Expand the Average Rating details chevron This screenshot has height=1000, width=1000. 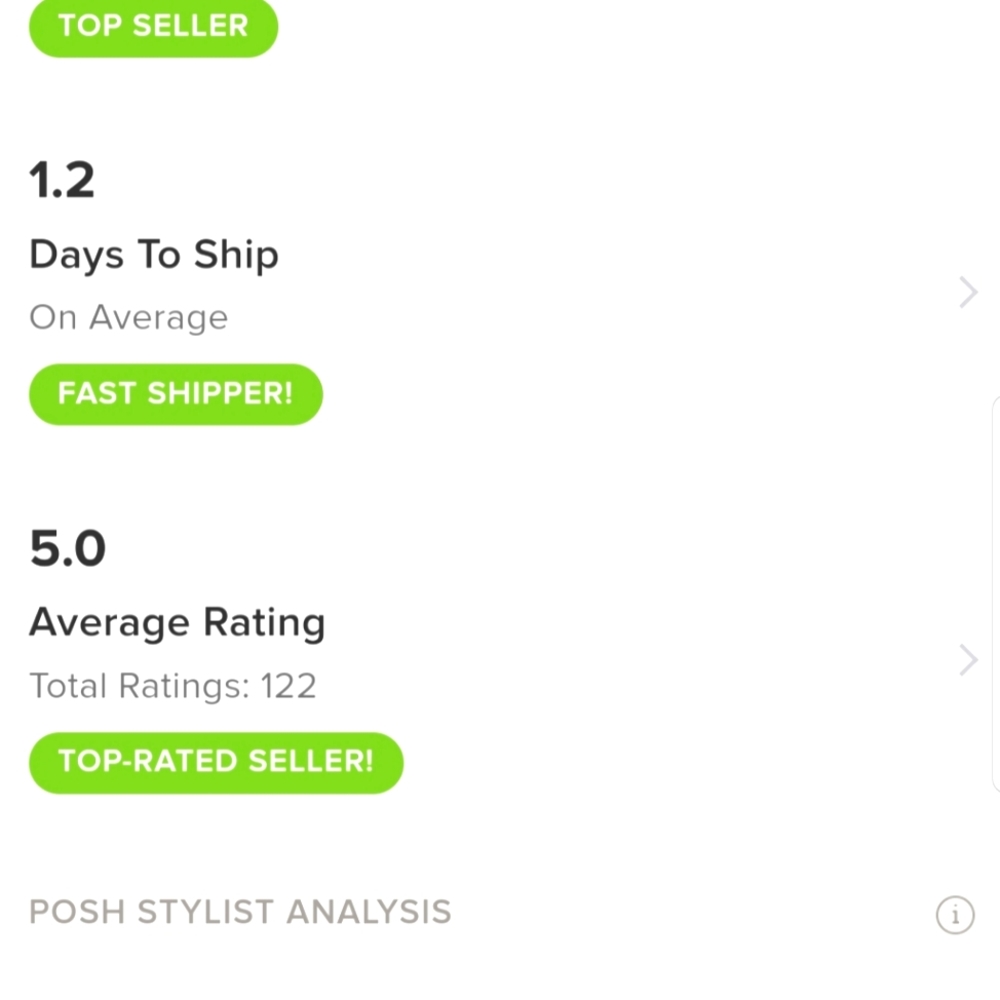[968, 659]
